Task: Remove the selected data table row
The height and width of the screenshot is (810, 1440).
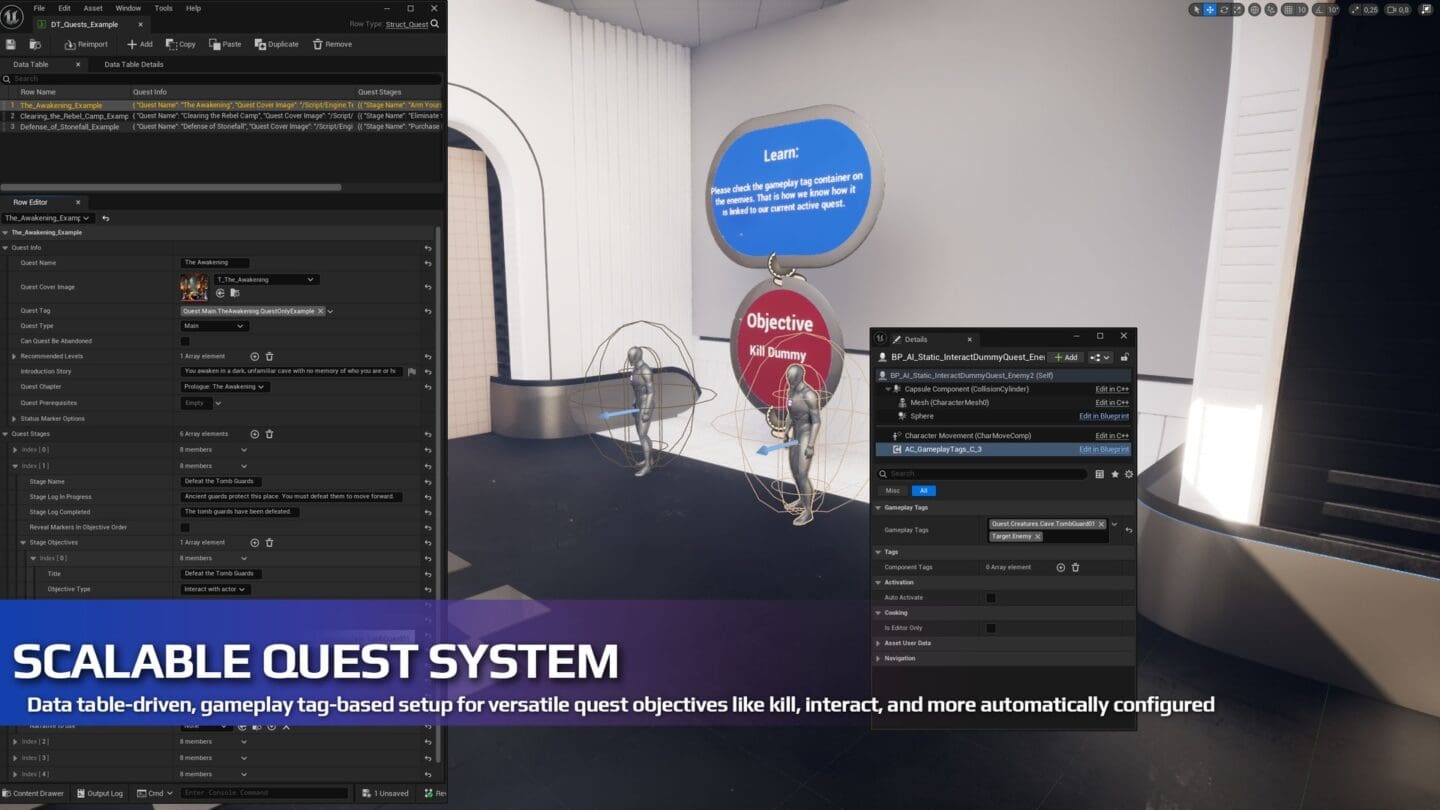Action: 332,44
